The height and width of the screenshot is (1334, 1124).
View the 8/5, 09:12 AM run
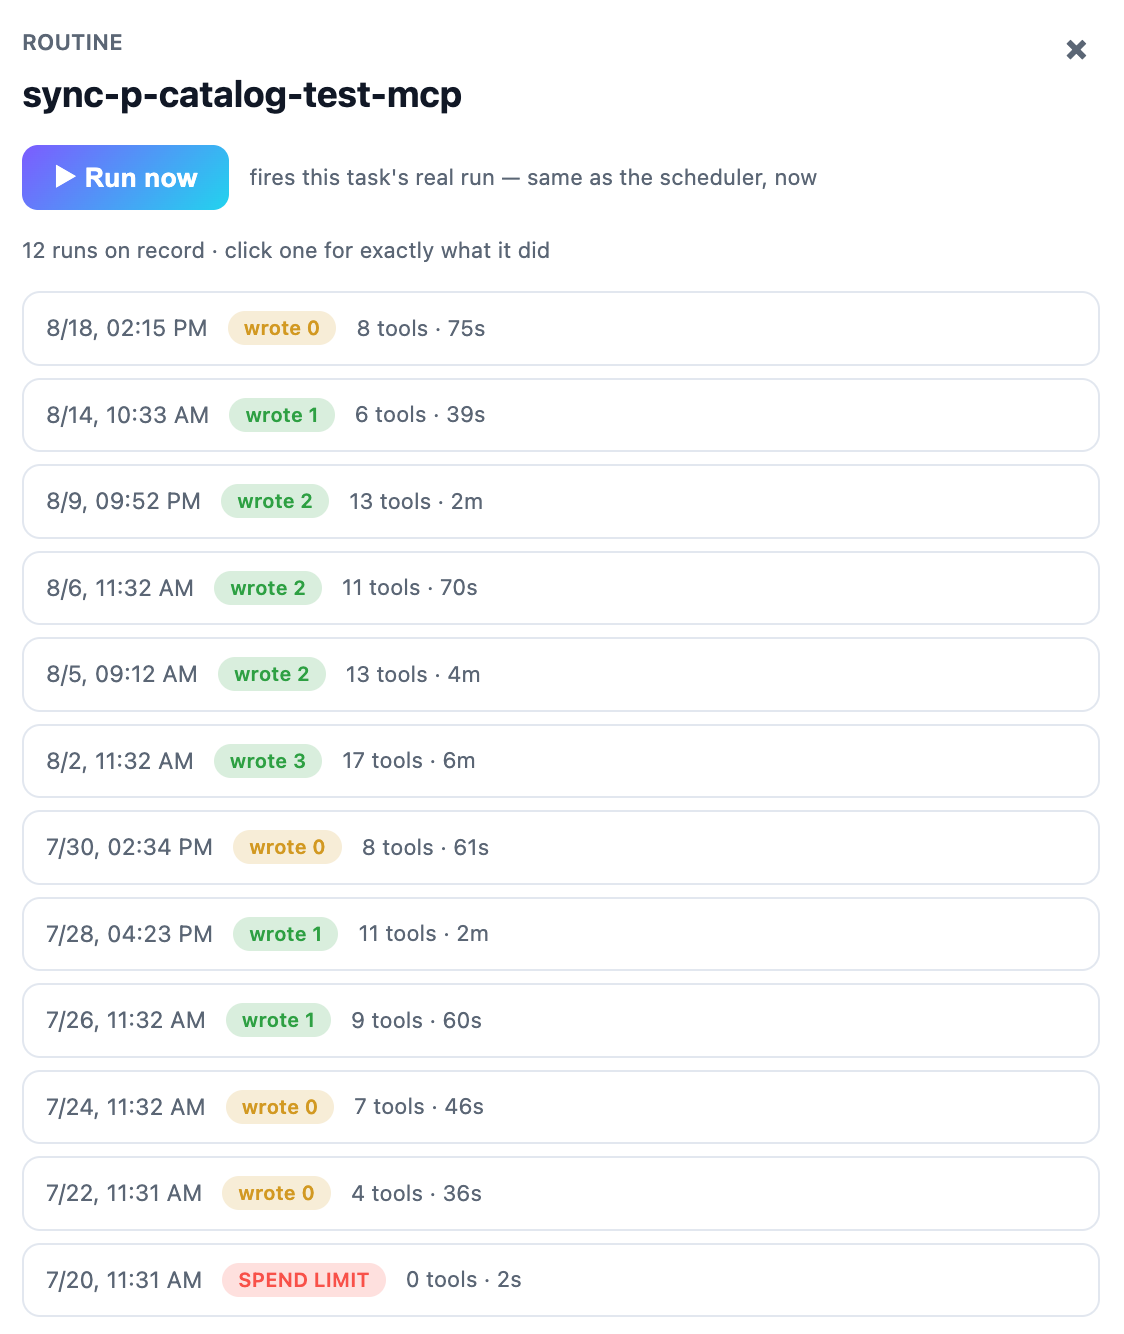(561, 675)
